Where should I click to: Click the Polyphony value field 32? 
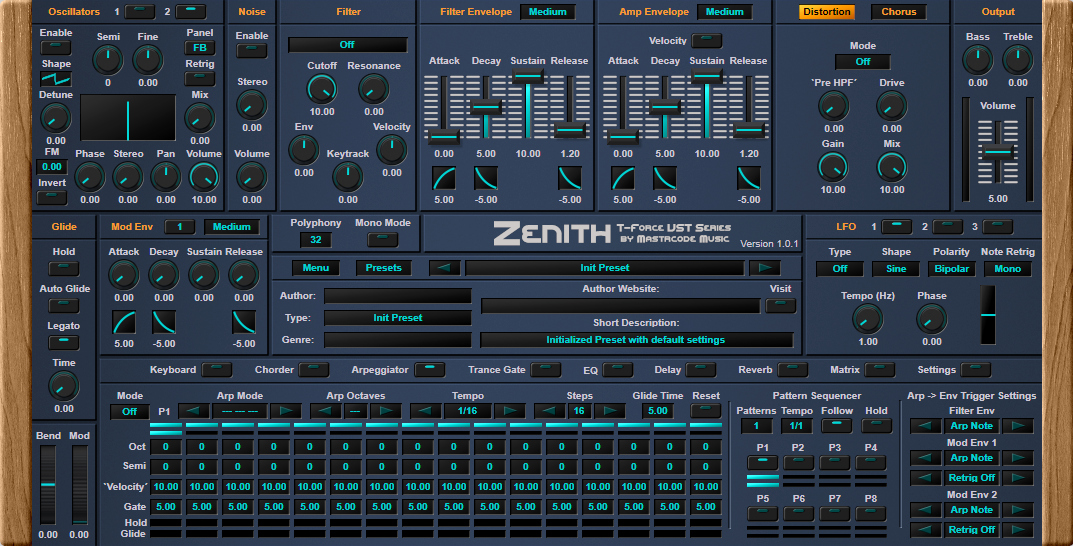click(x=315, y=239)
